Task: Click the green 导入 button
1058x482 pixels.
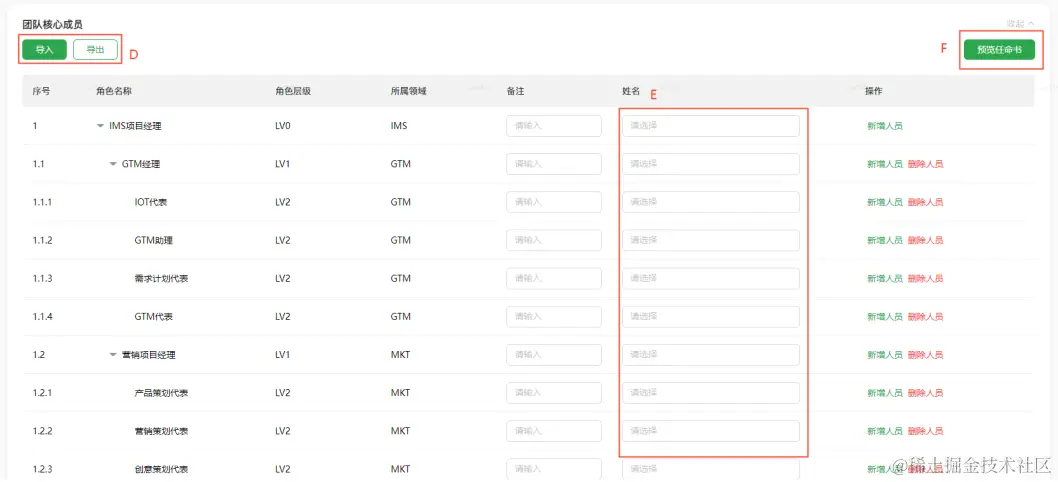Action: click(x=44, y=49)
